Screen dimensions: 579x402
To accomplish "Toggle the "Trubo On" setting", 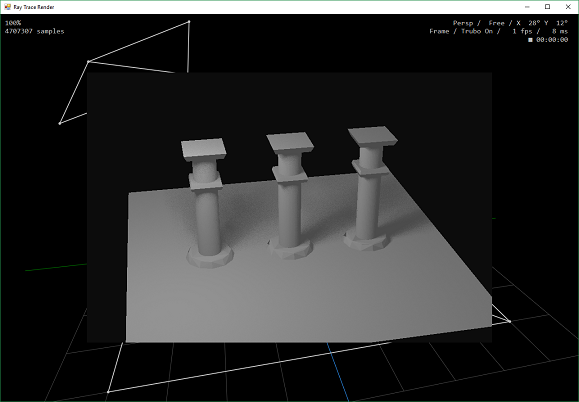I will (x=477, y=31).
